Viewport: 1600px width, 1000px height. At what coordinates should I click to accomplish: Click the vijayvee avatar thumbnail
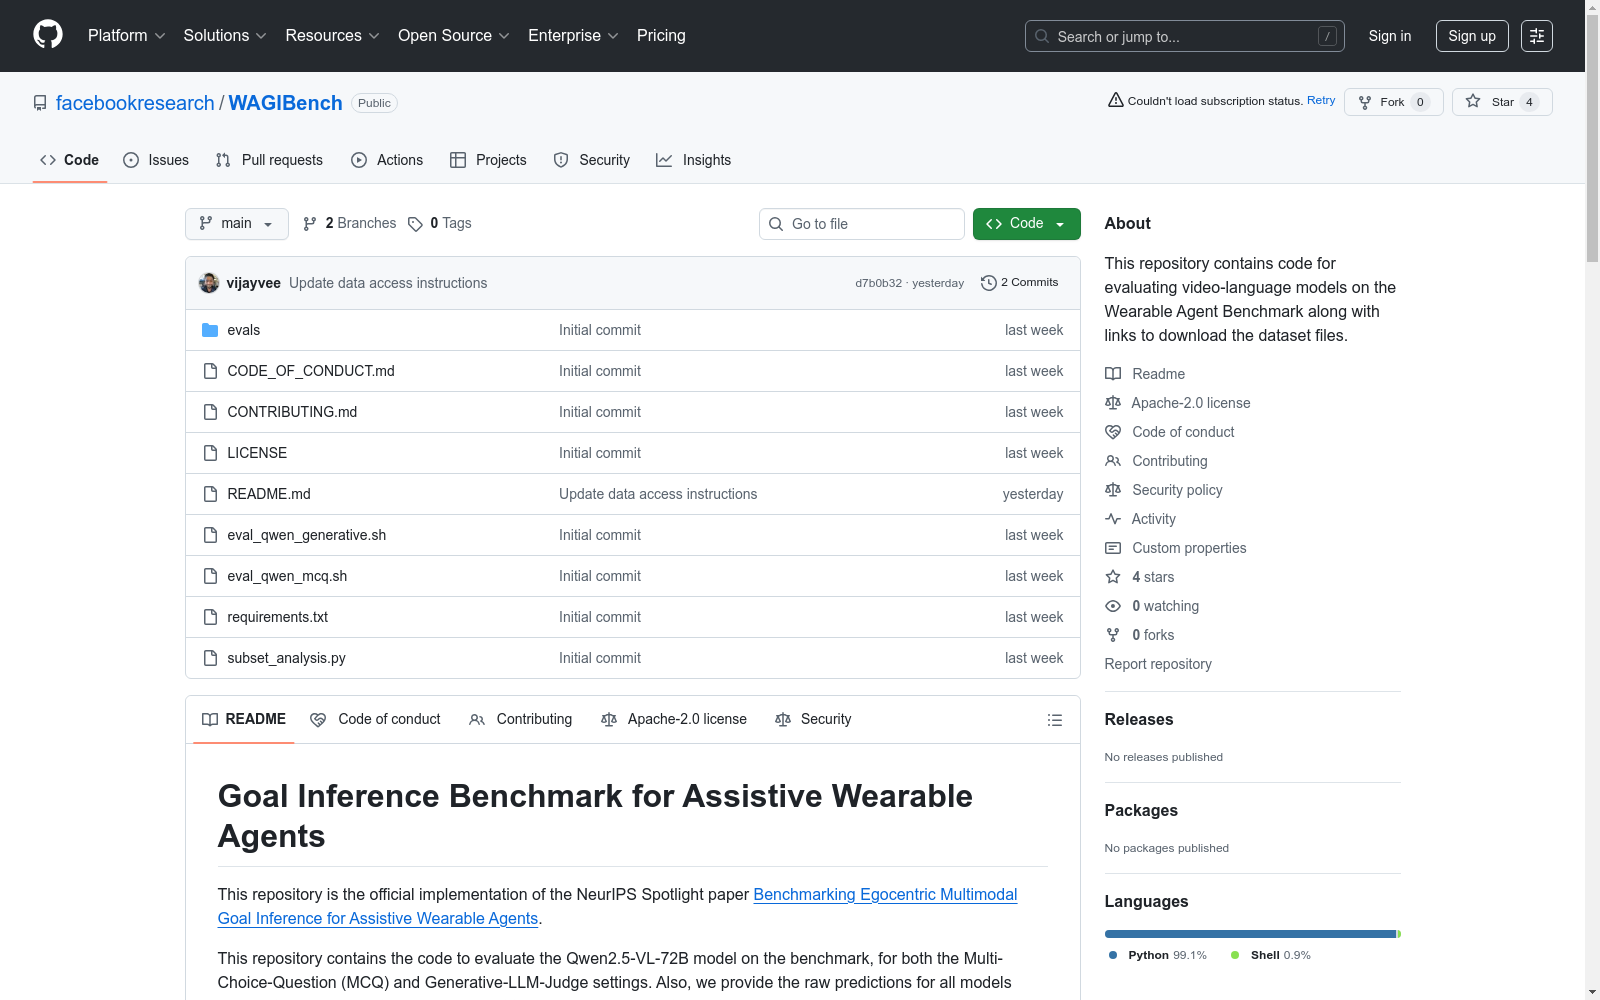[x=209, y=283]
